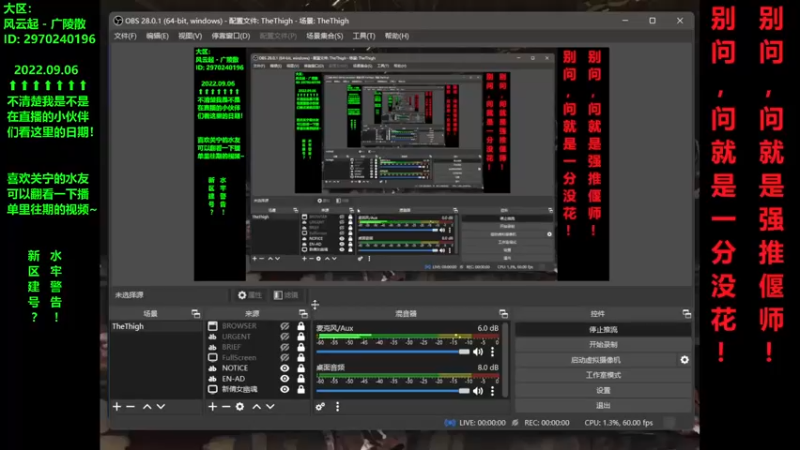Move scene up in the scenes list
The image size is (800, 450).
[x=147, y=407]
